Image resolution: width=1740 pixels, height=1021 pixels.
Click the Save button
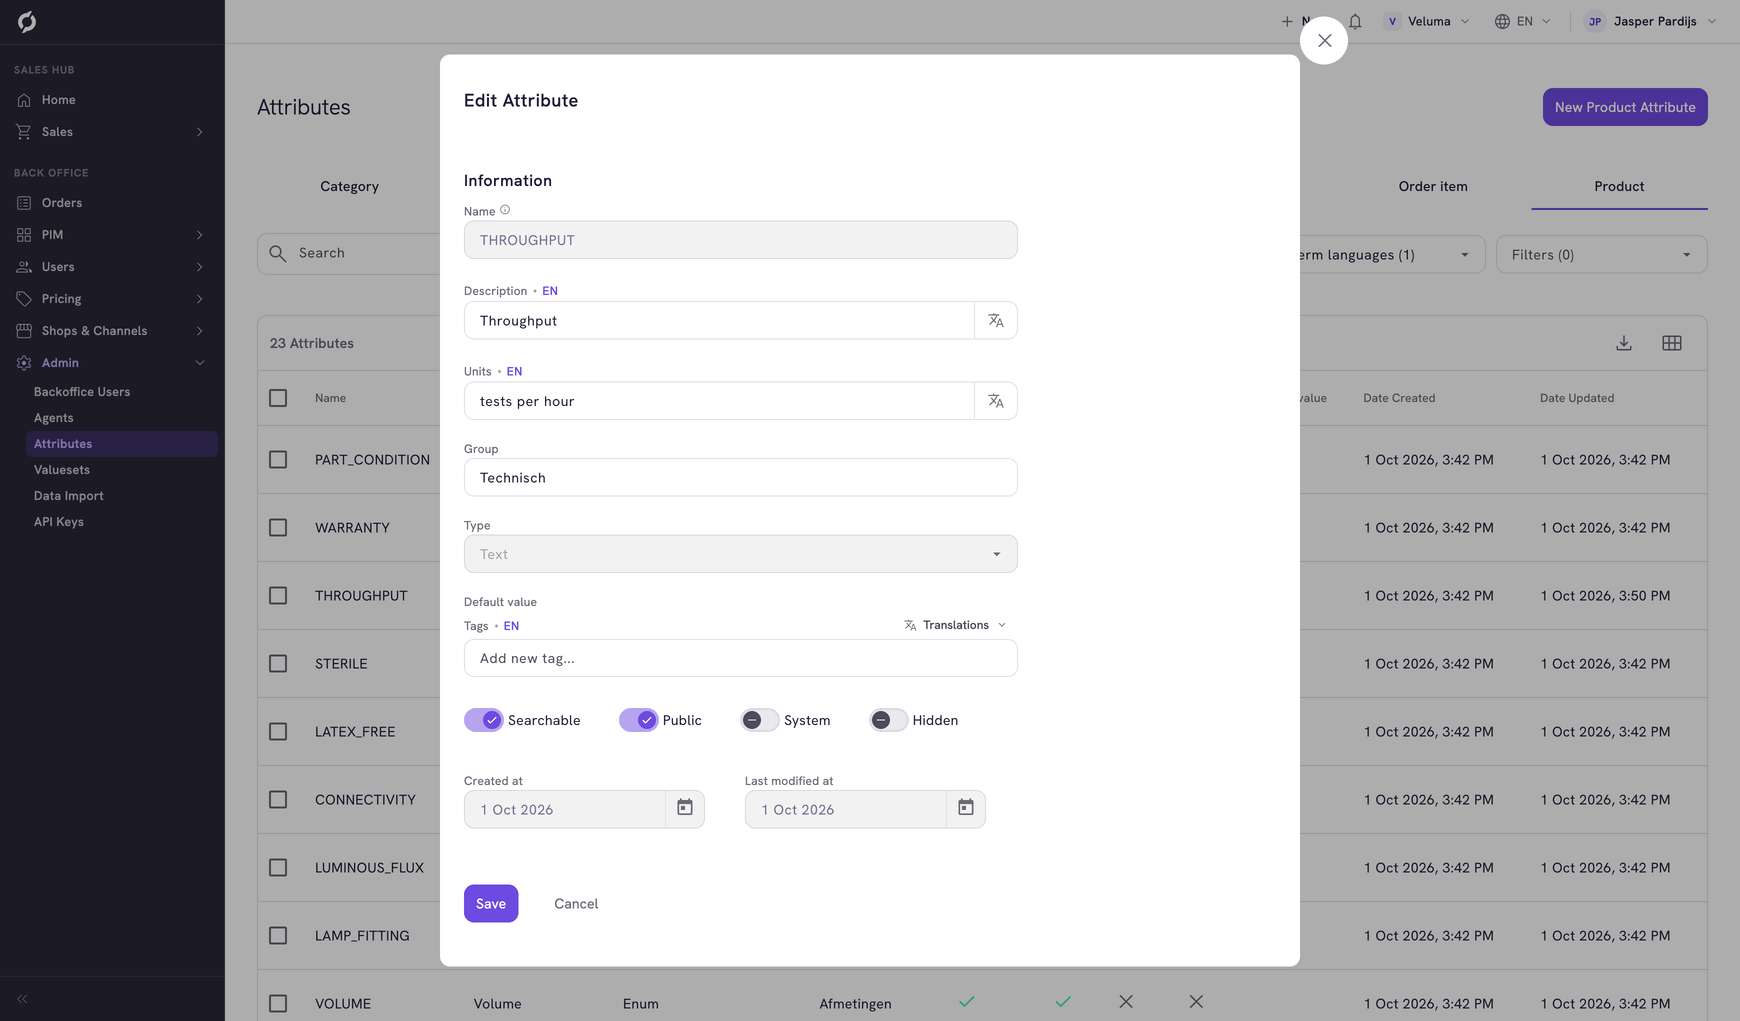pyautogui.click(x=491, y=903)
